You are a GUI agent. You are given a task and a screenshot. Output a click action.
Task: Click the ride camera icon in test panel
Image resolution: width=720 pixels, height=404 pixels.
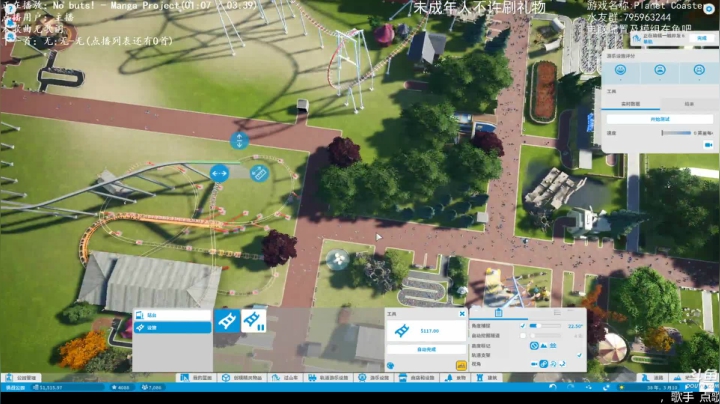[x=708, y=145]
